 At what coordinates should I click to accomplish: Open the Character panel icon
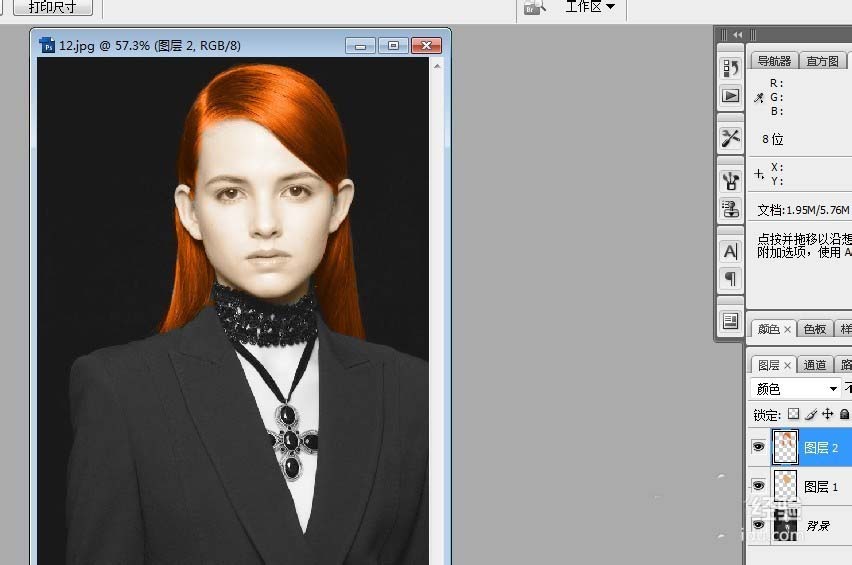click(730, 251)
